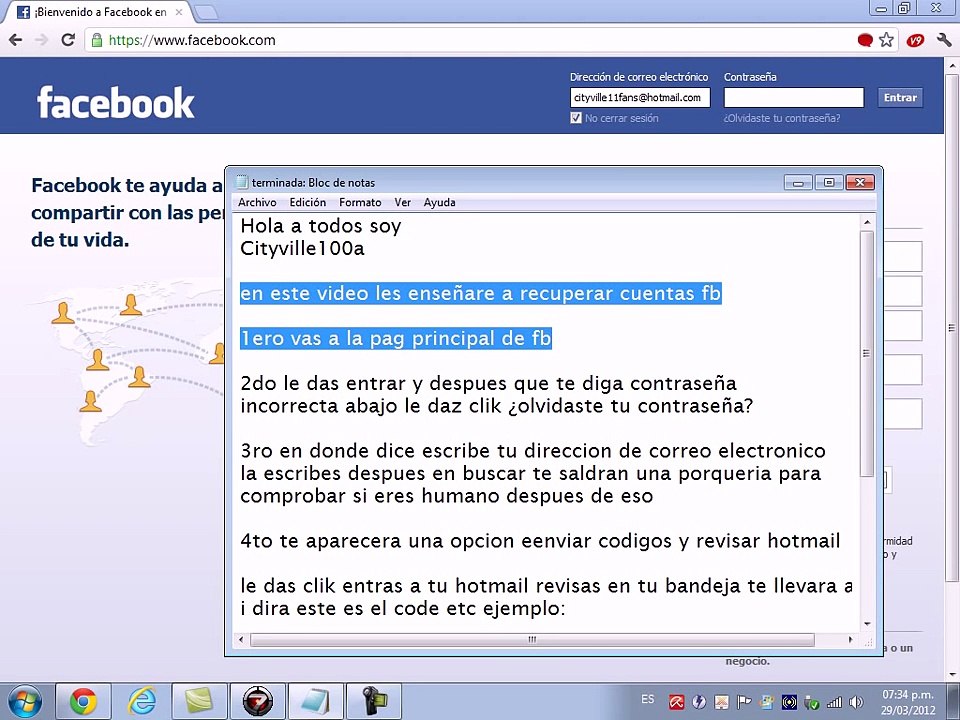Viewport: 960px width, 720px height.
Task: Switch to Notepad in the taskbar
Action: pos(316,701)
